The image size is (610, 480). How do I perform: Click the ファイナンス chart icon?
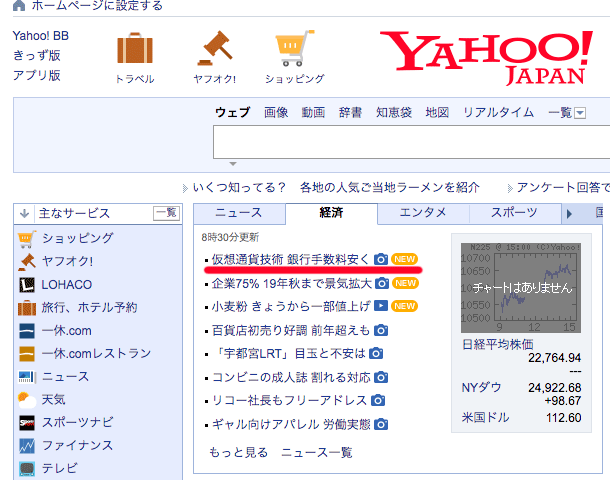coord(27,446)
